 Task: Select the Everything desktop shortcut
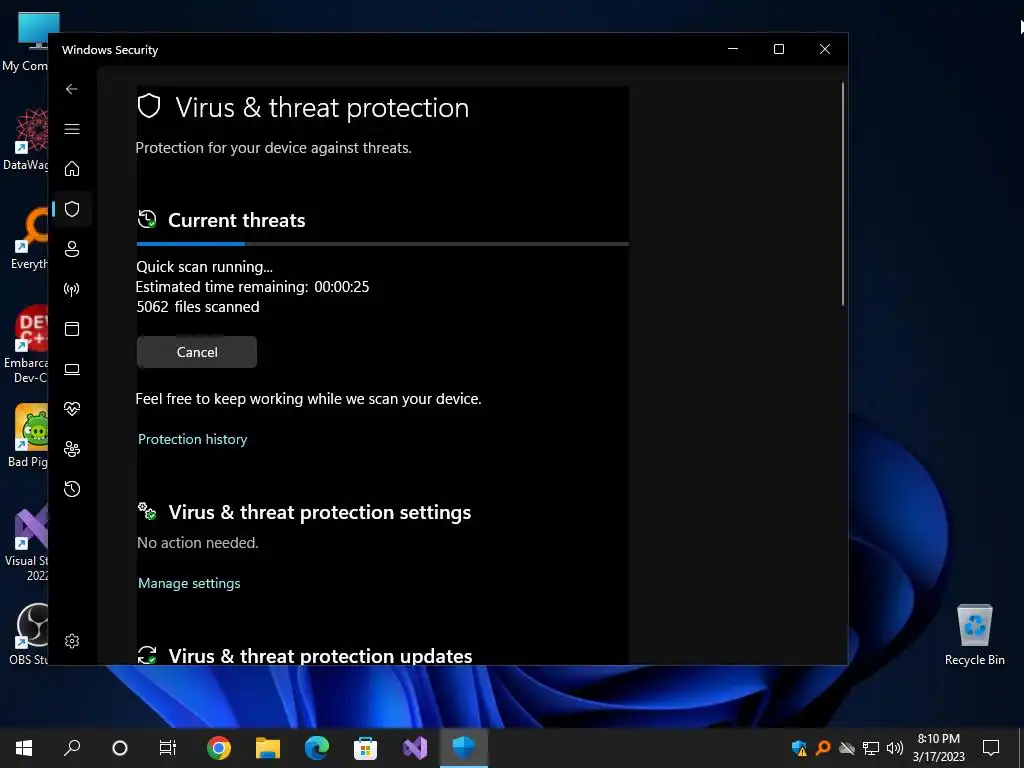[27, 238]
